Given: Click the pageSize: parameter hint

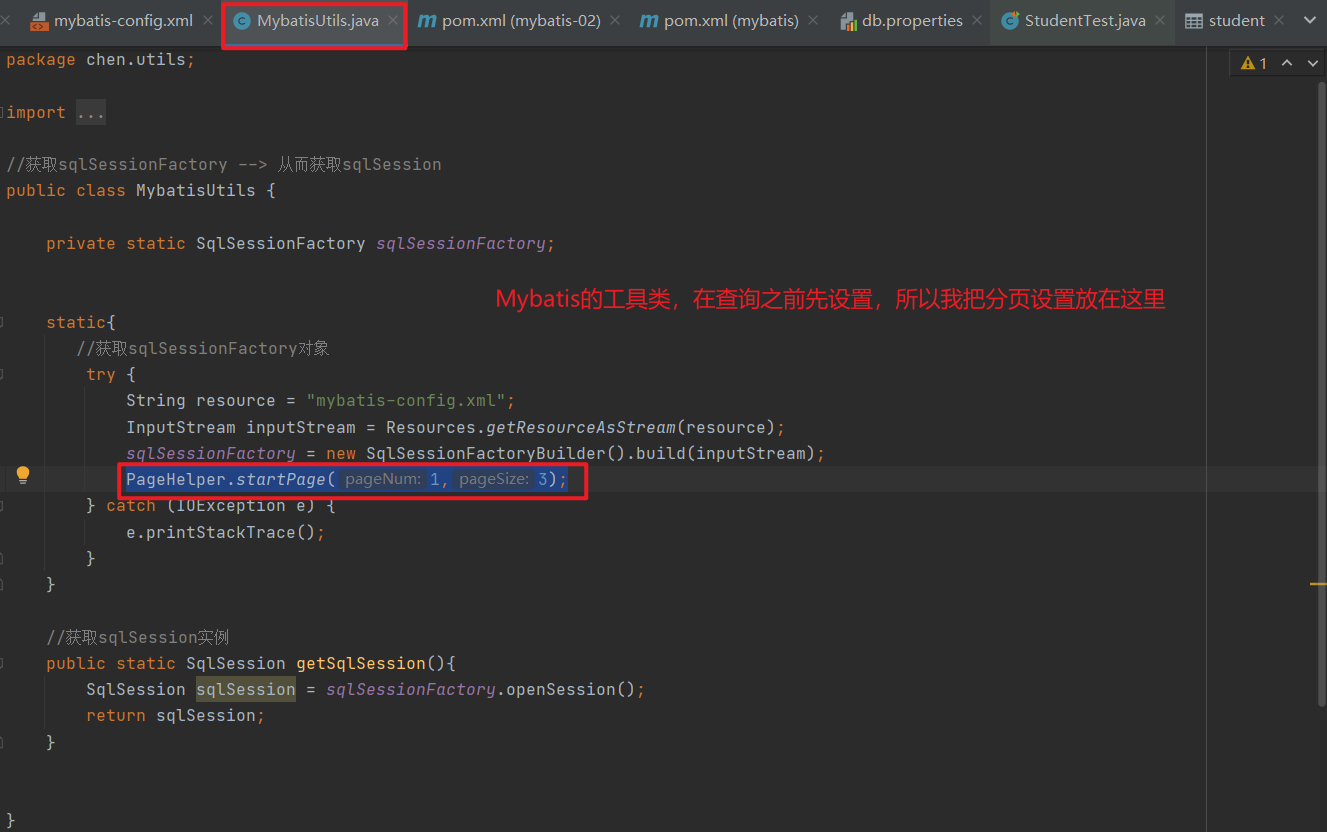Looking at the screenshot, I should click(493, 480).
